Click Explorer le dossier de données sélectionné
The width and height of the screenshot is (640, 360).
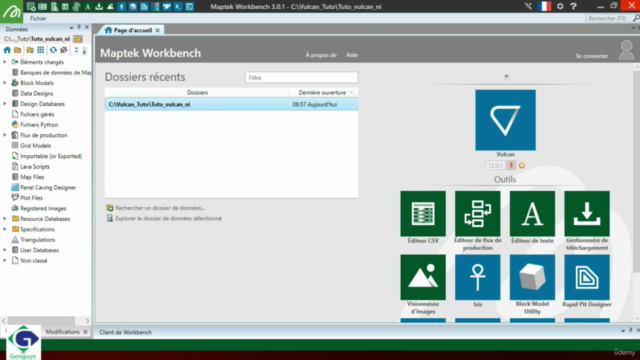pos(168,218)
